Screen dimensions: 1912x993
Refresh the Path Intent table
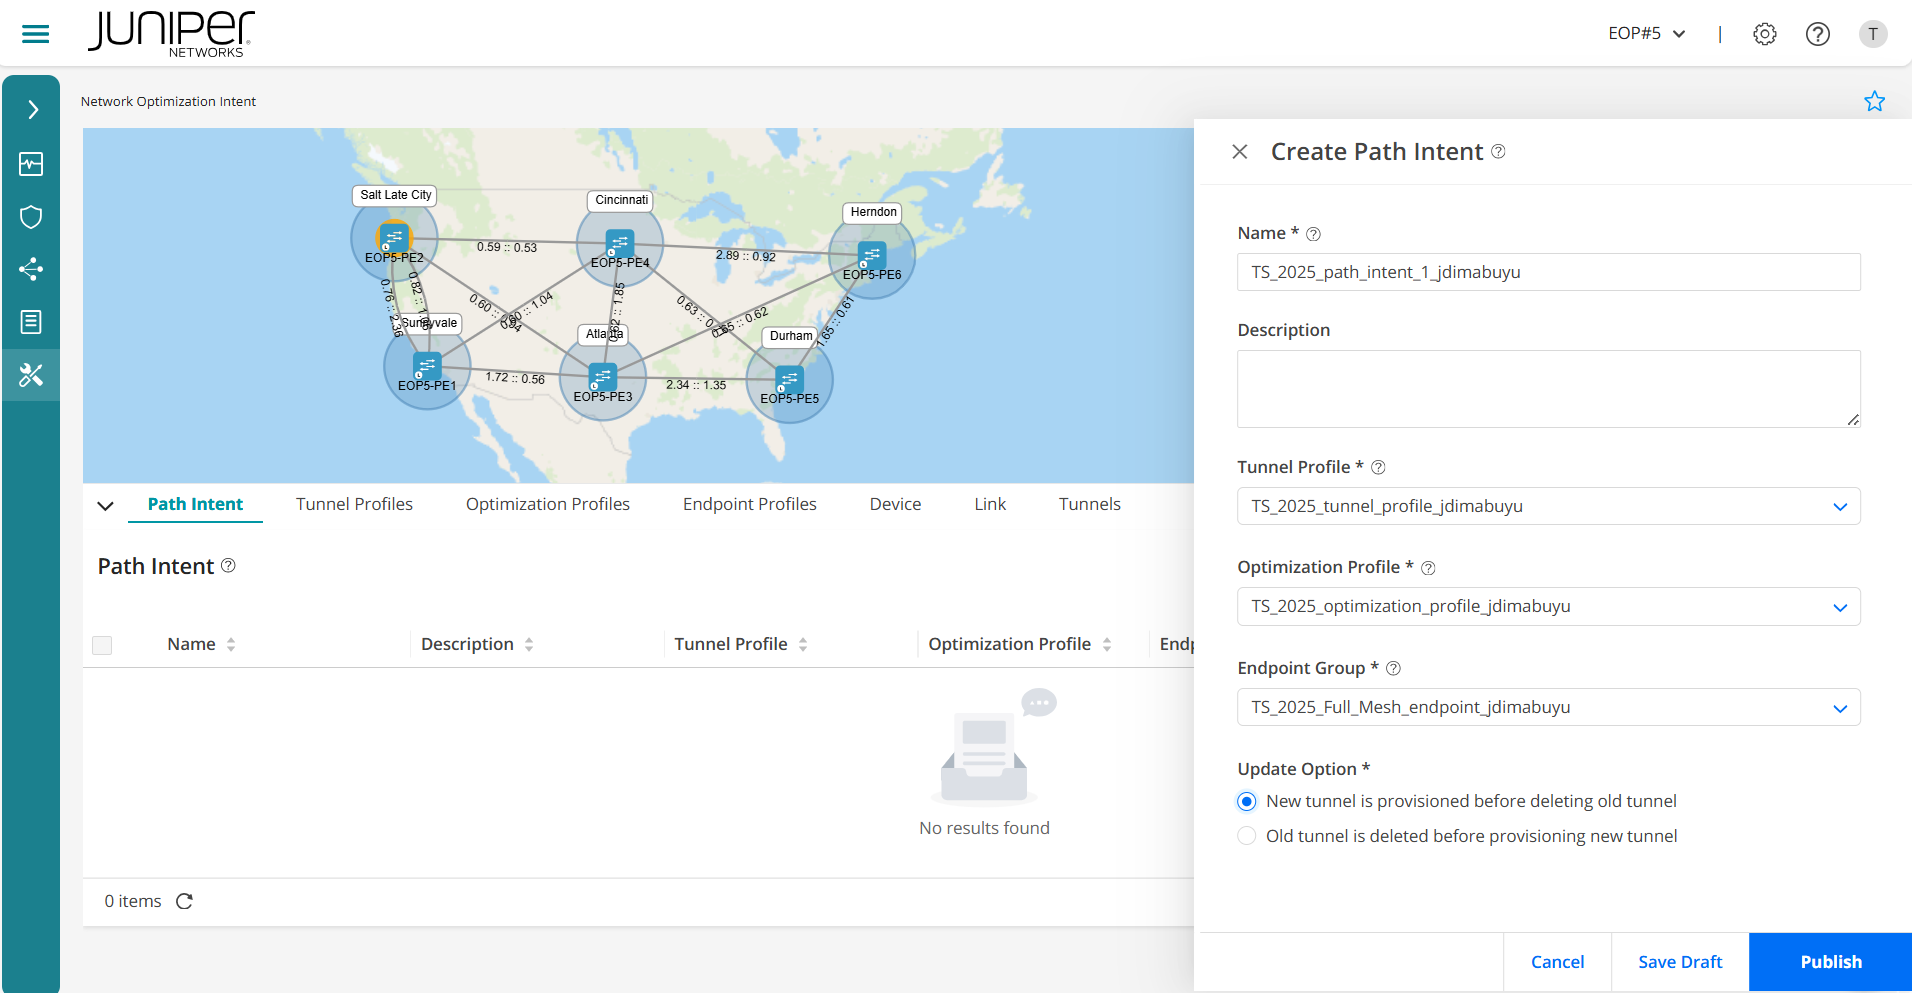184,902
